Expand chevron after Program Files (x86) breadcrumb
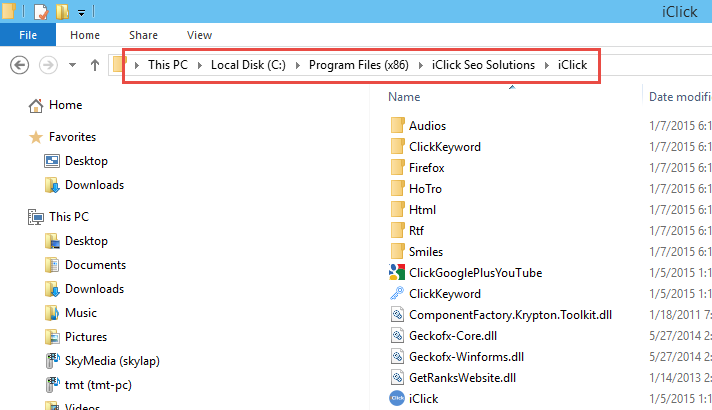The image size is (712, 410). 420,65
